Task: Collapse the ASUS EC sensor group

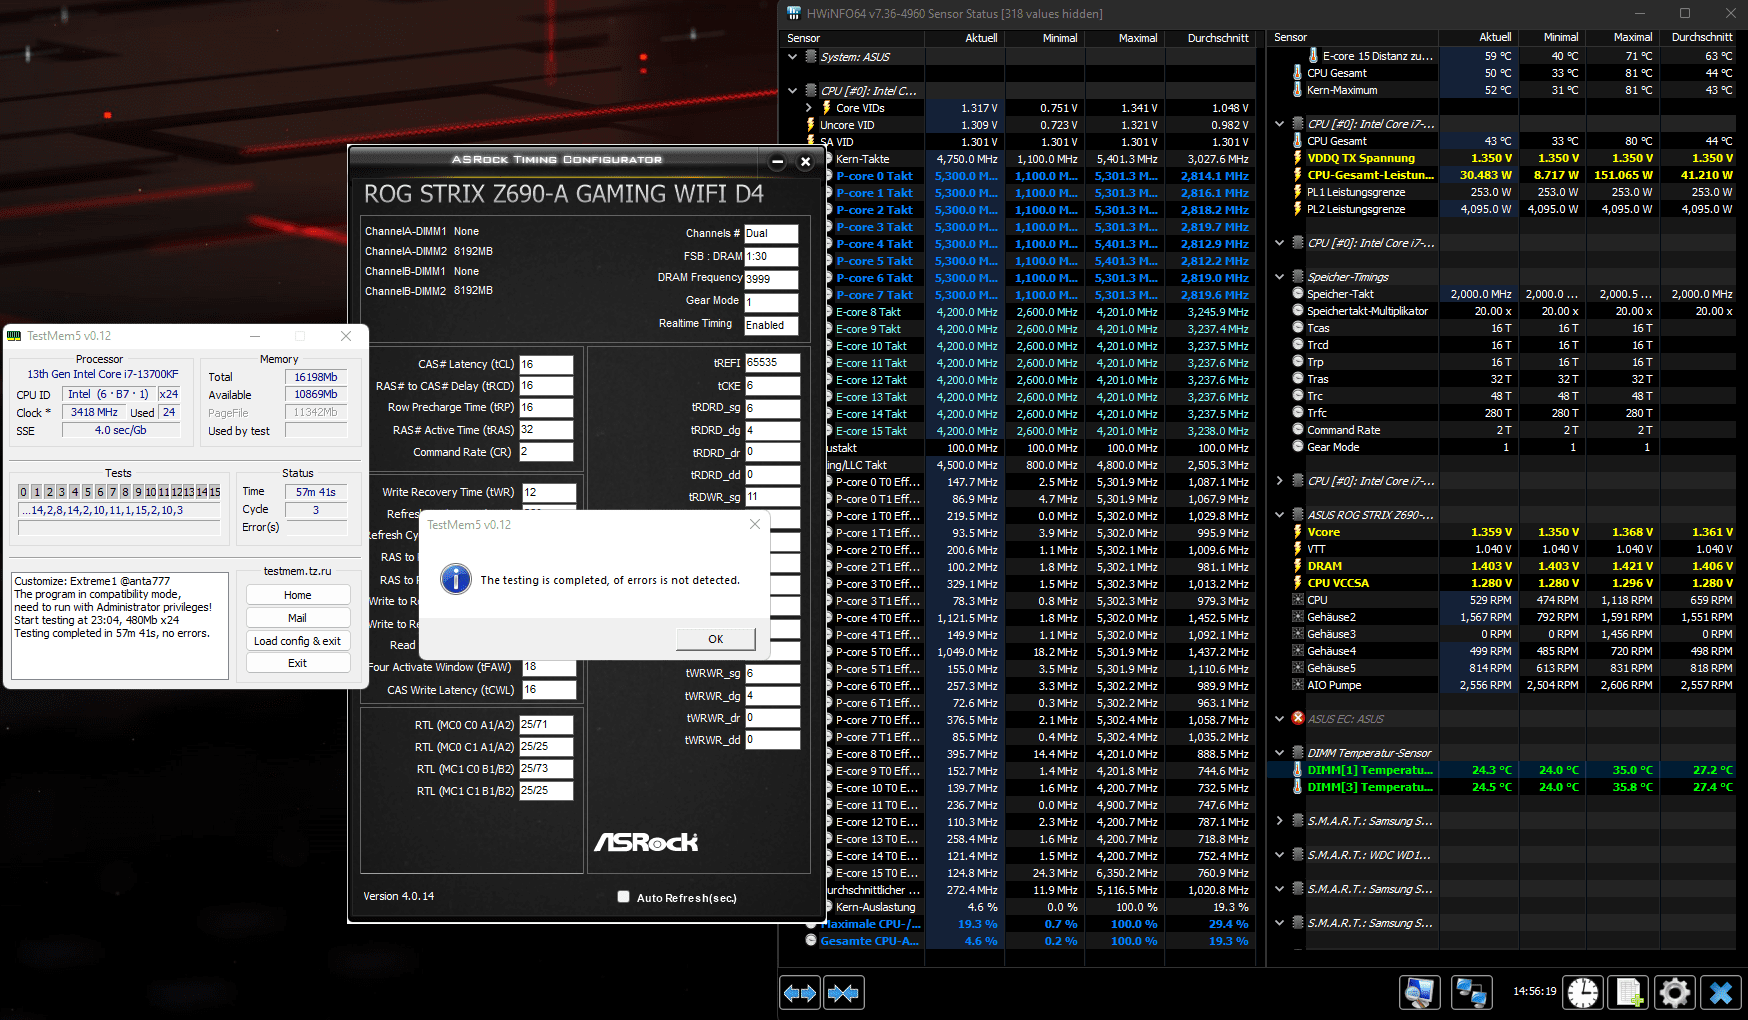Action: (1279, 719)
